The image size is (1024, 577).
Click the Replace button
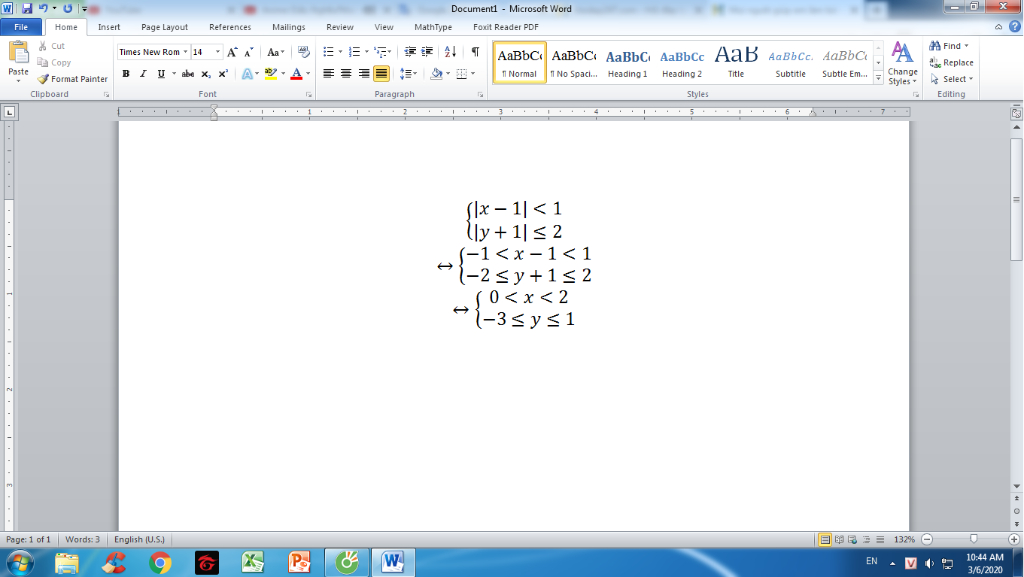952,63
